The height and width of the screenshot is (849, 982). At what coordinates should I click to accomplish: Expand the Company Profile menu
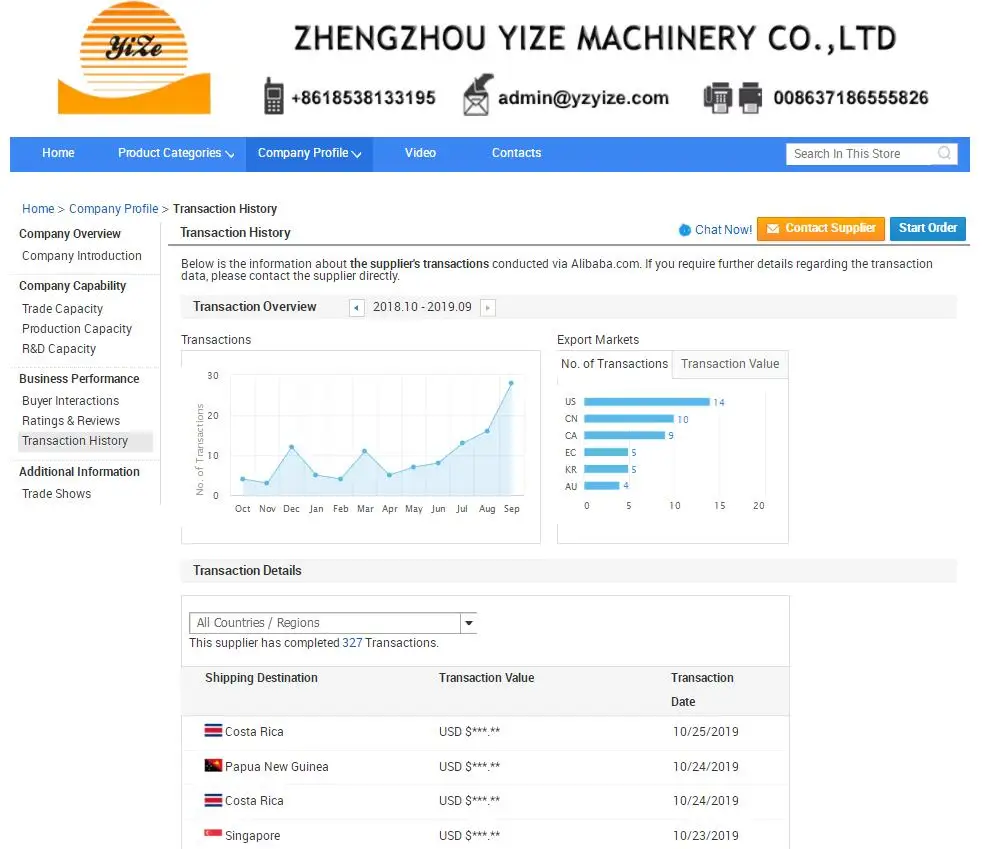click(x=309, y=154)
